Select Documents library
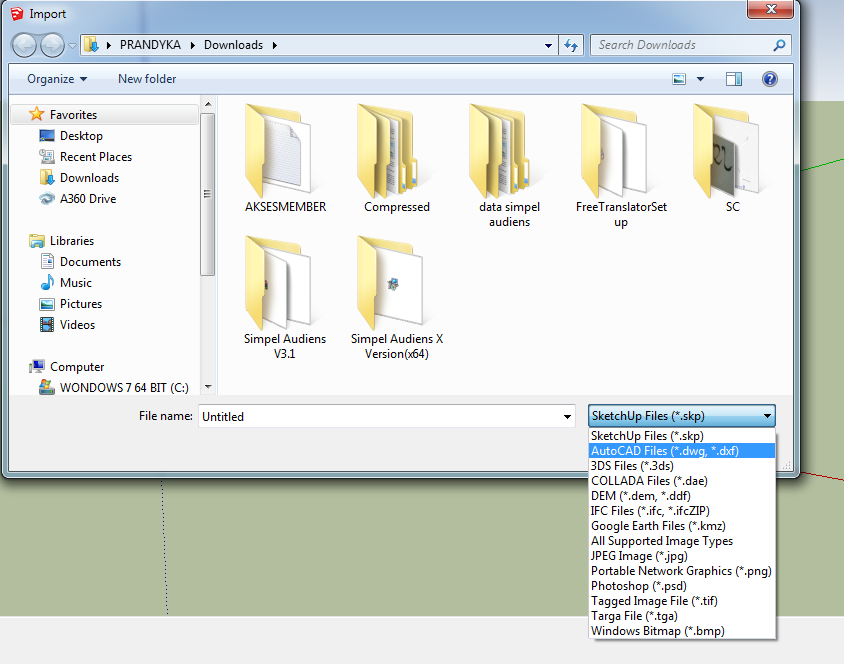 (90, 262)
